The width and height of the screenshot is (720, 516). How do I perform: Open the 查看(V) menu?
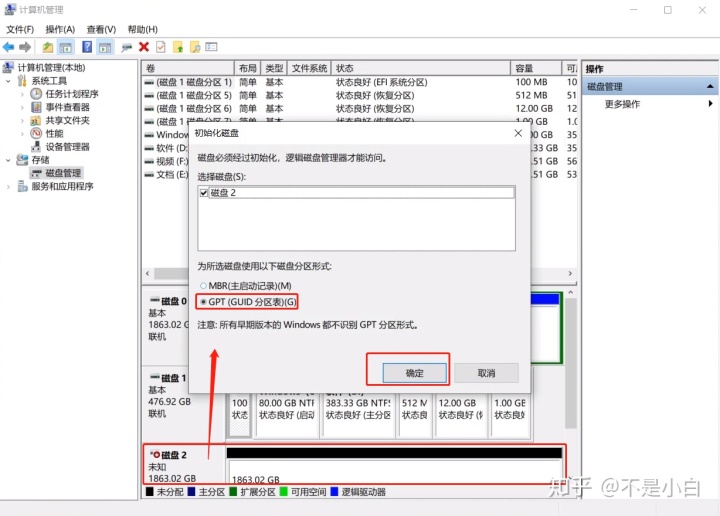pyautogui.click(x=101, y=29)
